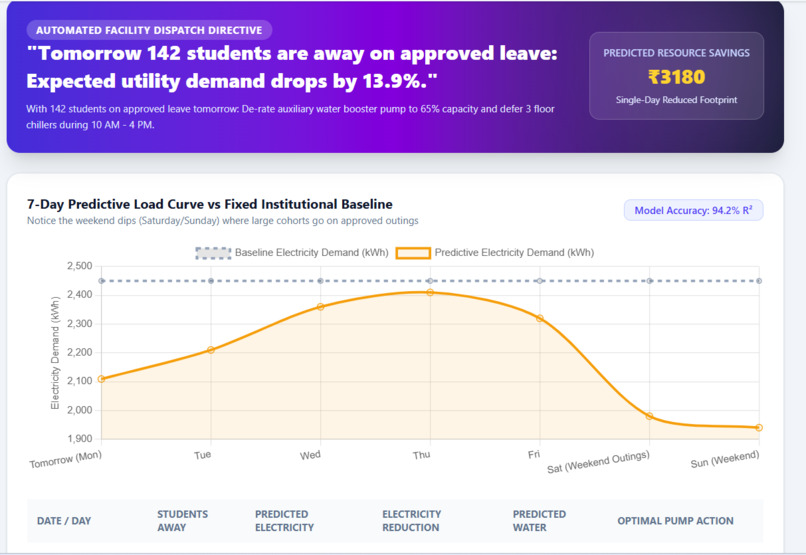Click the weekend dips subtitle text

[223, 220]
